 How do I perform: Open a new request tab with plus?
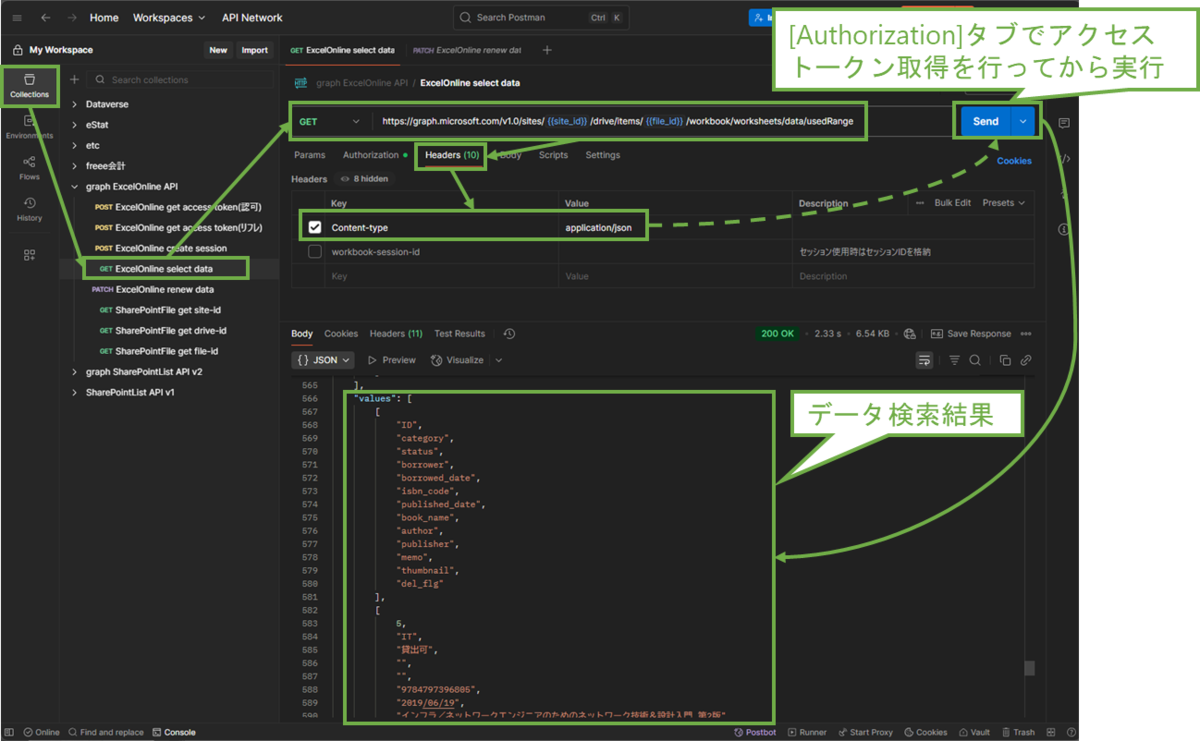point(546,50)
